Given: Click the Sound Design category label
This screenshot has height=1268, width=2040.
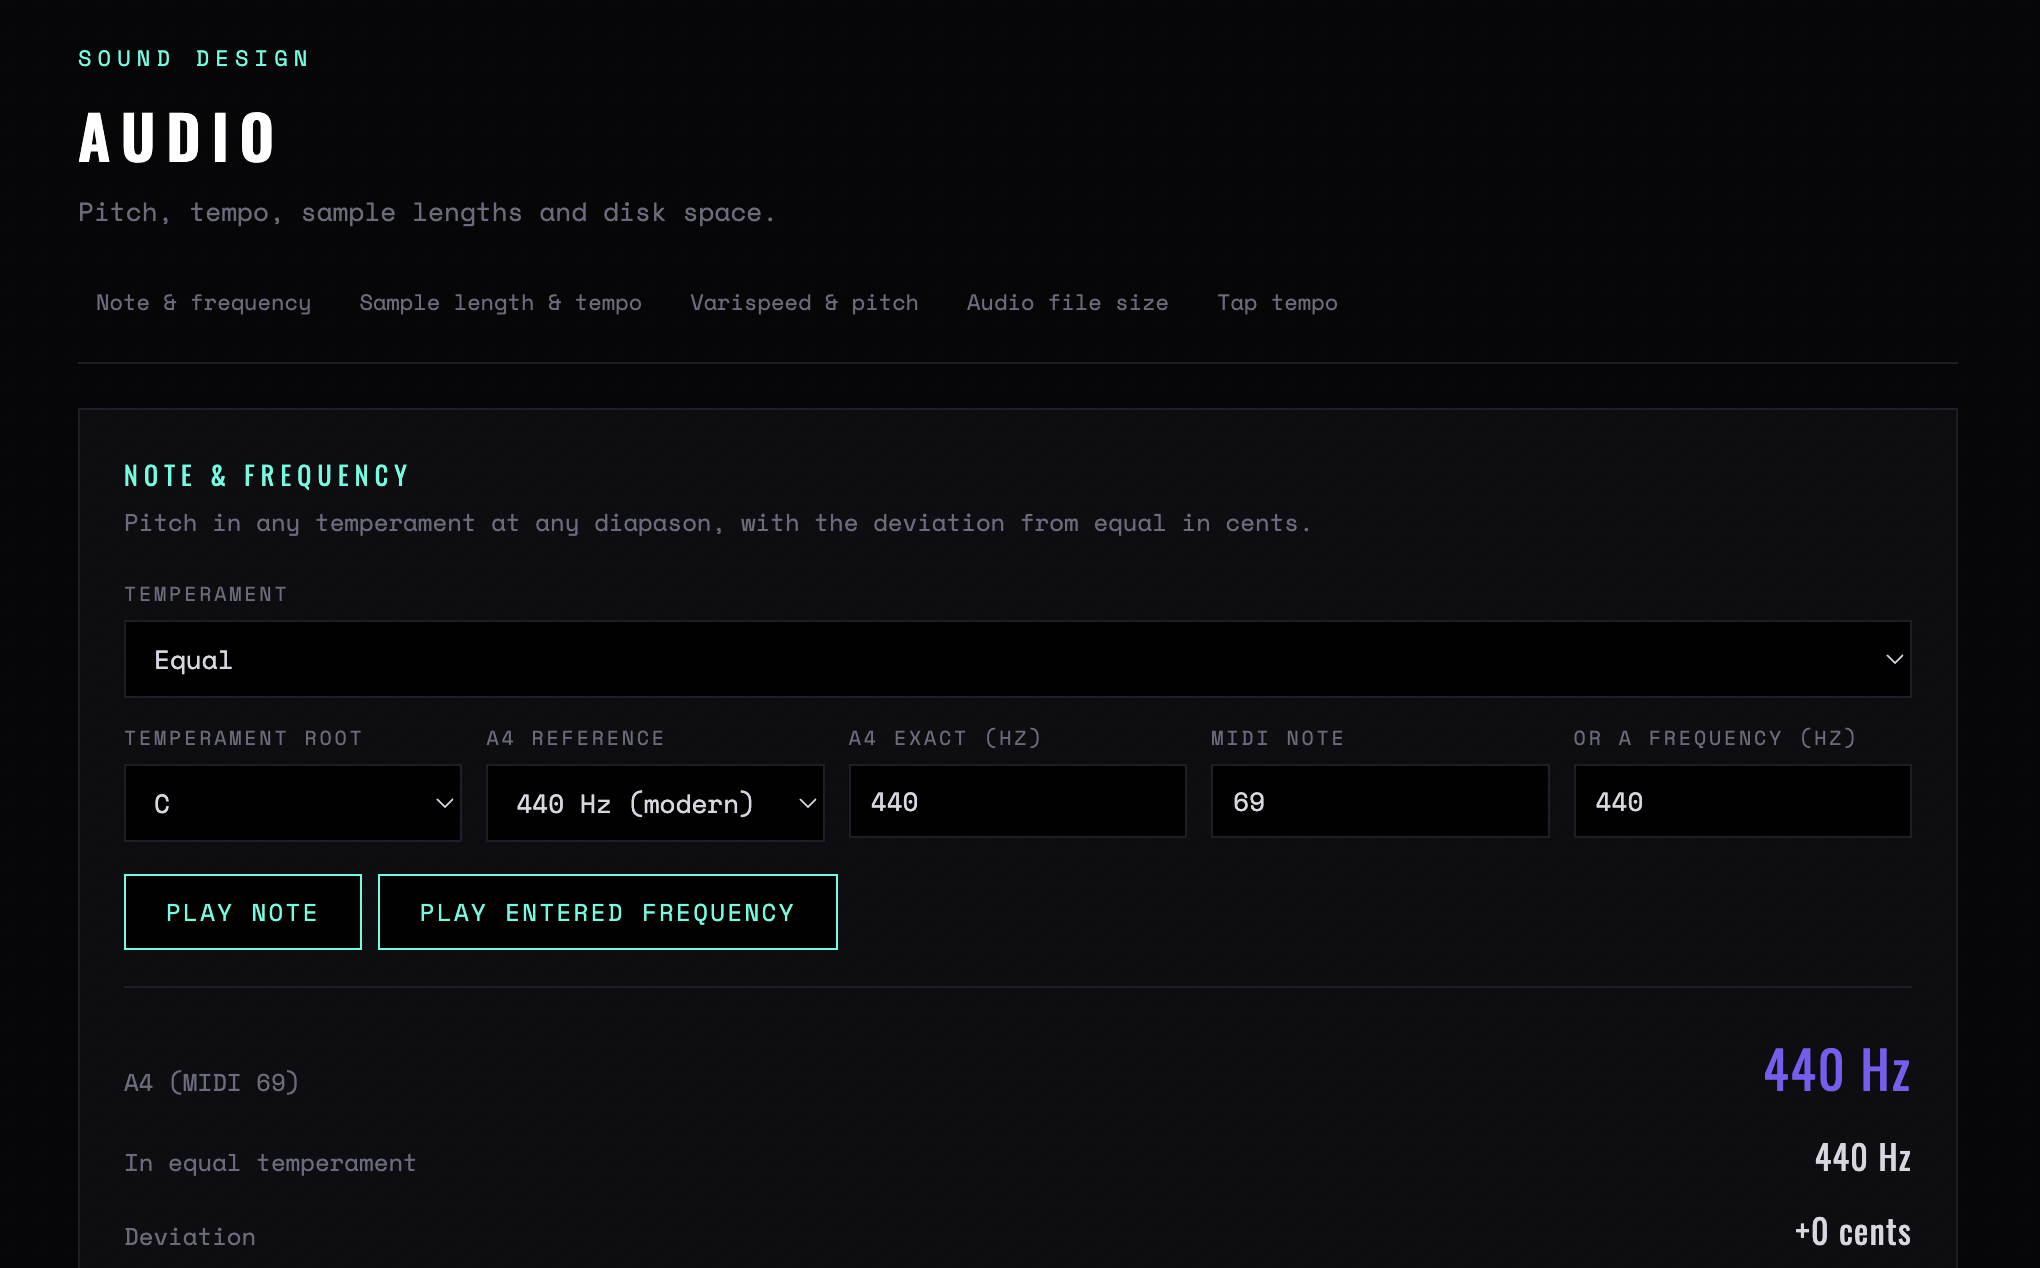Looking at the screenshot, I should coord(194,59).
